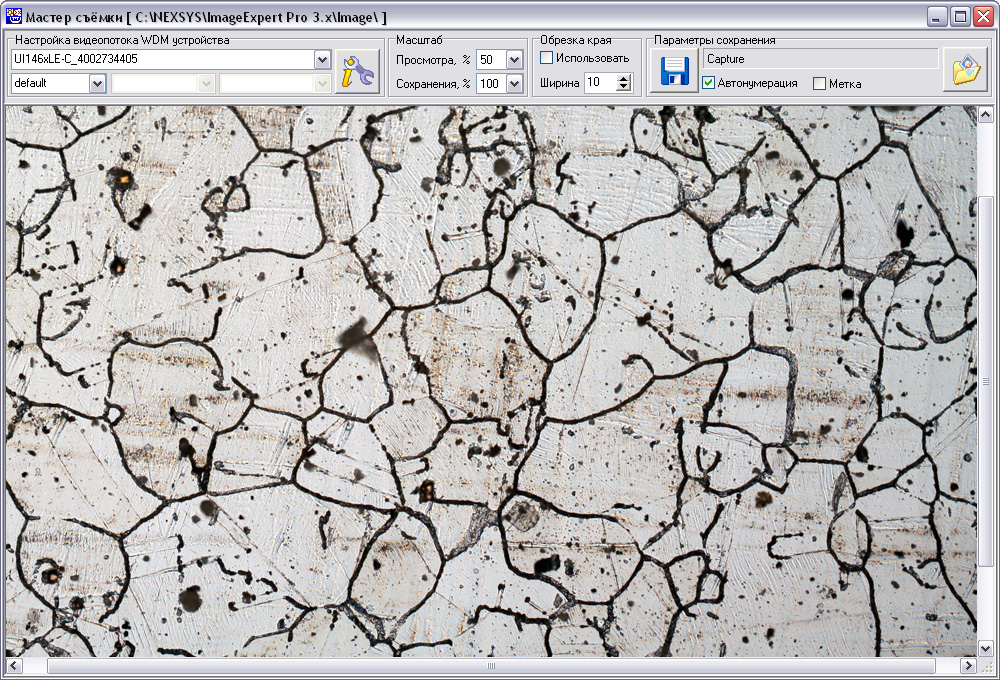Expand the UI146xLE-C device dropdown
This screenshot has height=680, width=1000.
321,60
